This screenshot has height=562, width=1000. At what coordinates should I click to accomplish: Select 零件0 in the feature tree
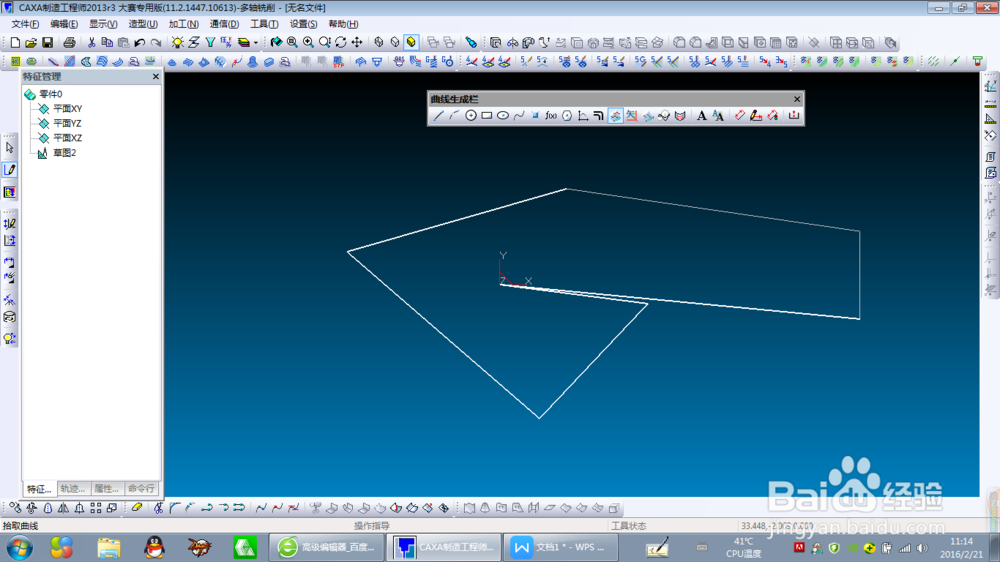pyautogui.click(x=51, y=94)
